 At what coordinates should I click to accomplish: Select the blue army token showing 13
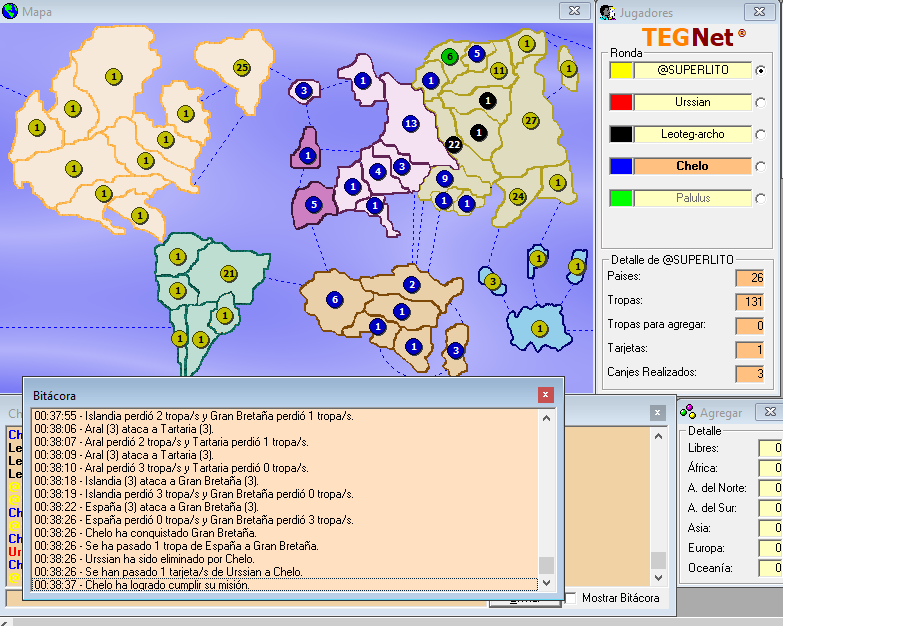pyautogui.click(x=410, y=123)
